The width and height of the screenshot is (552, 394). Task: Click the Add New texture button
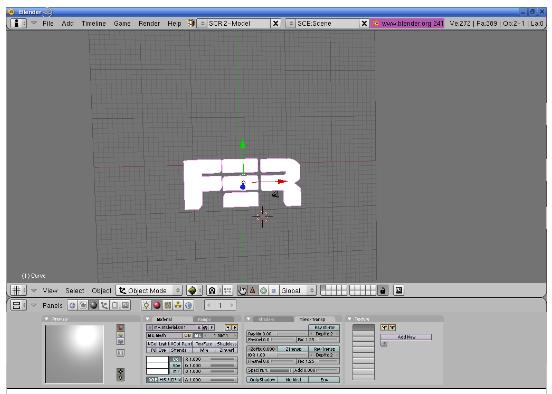point(406,337)
